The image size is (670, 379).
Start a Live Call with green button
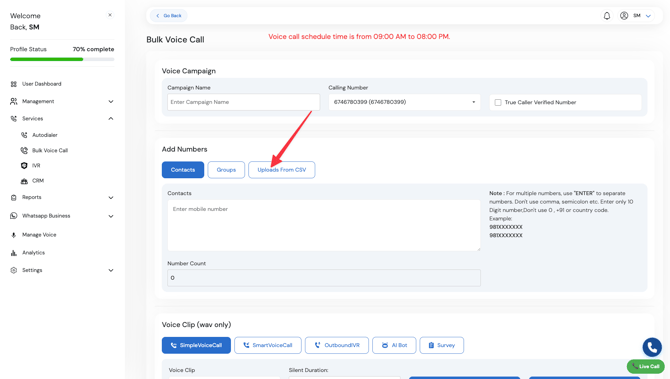[646, 366]
